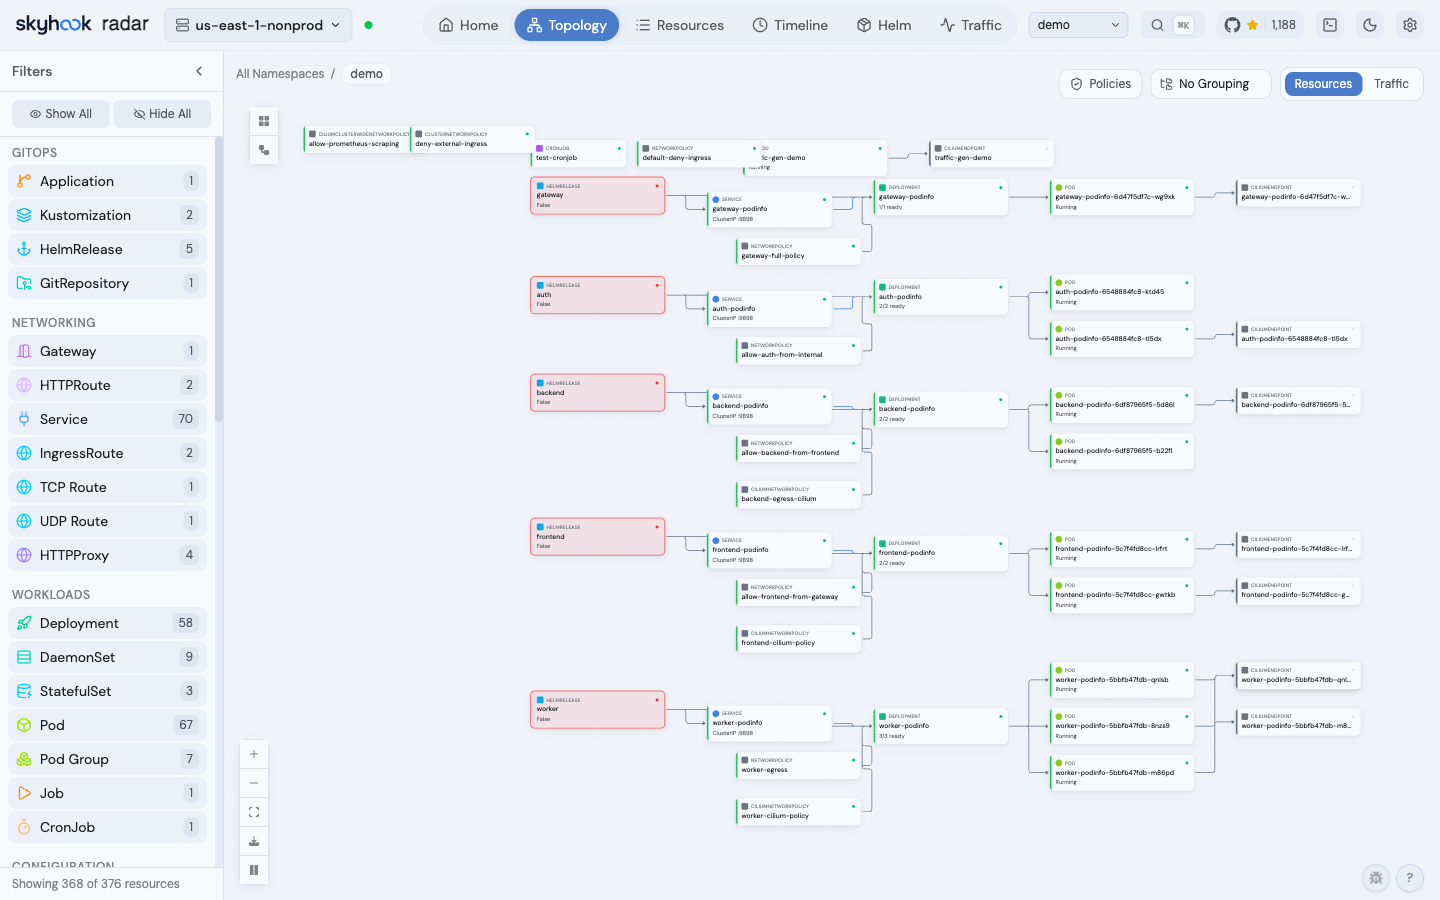Toggle the HelmRelease filter

[x=107, y=249]
